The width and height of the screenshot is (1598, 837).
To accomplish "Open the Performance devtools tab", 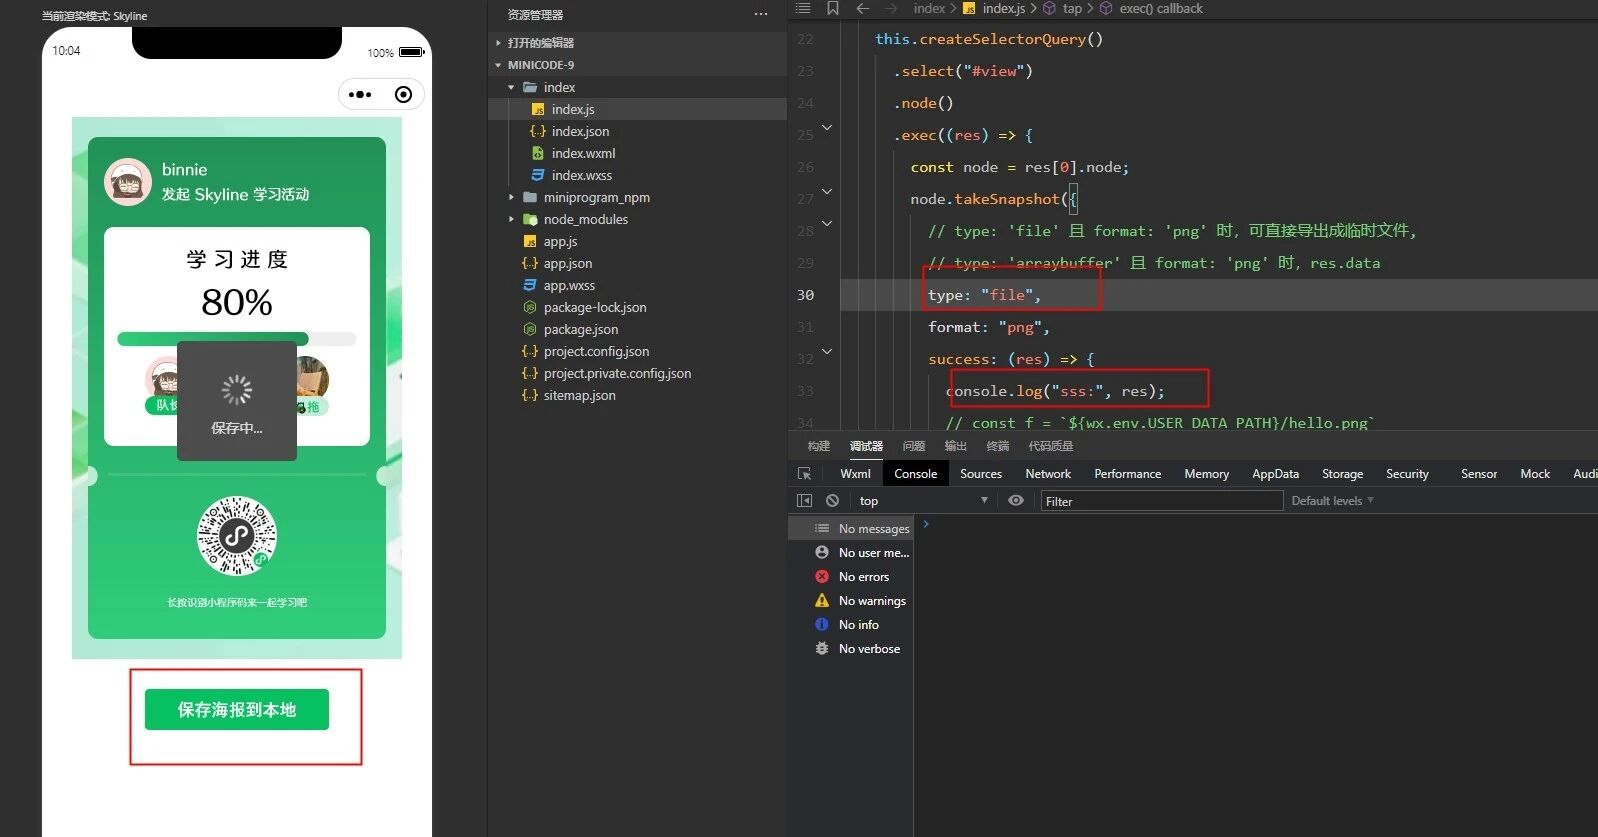I will click(x=1128, y=474).
